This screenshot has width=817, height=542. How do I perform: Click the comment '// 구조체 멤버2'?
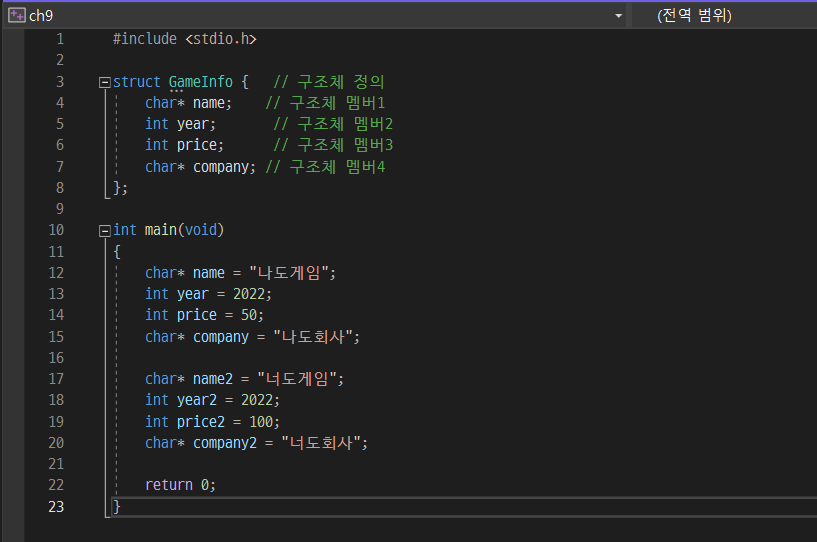click(x=333, y=124)
